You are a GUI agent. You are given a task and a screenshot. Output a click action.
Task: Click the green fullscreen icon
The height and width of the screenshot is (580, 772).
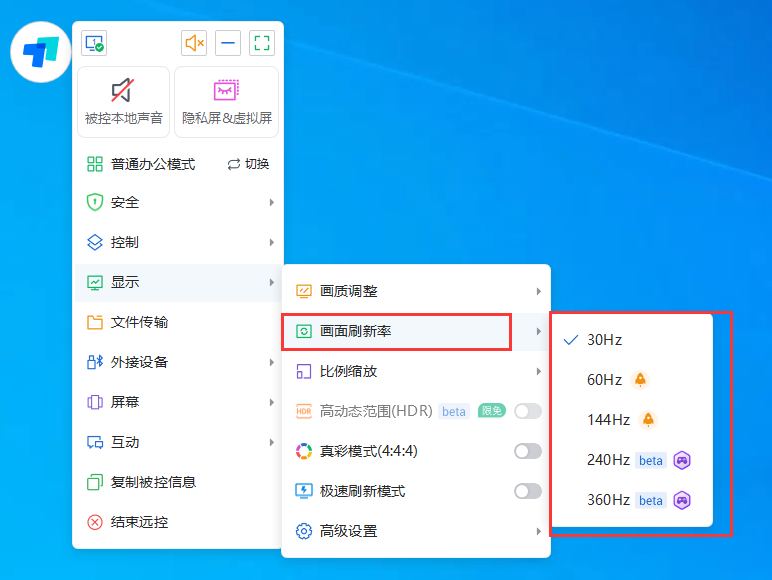coord(262,43)
